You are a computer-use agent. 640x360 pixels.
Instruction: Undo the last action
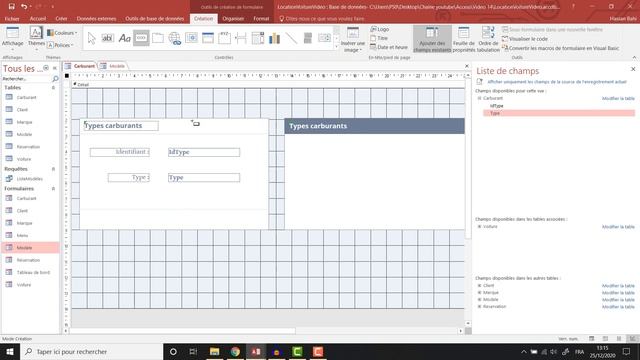[24, 6]
